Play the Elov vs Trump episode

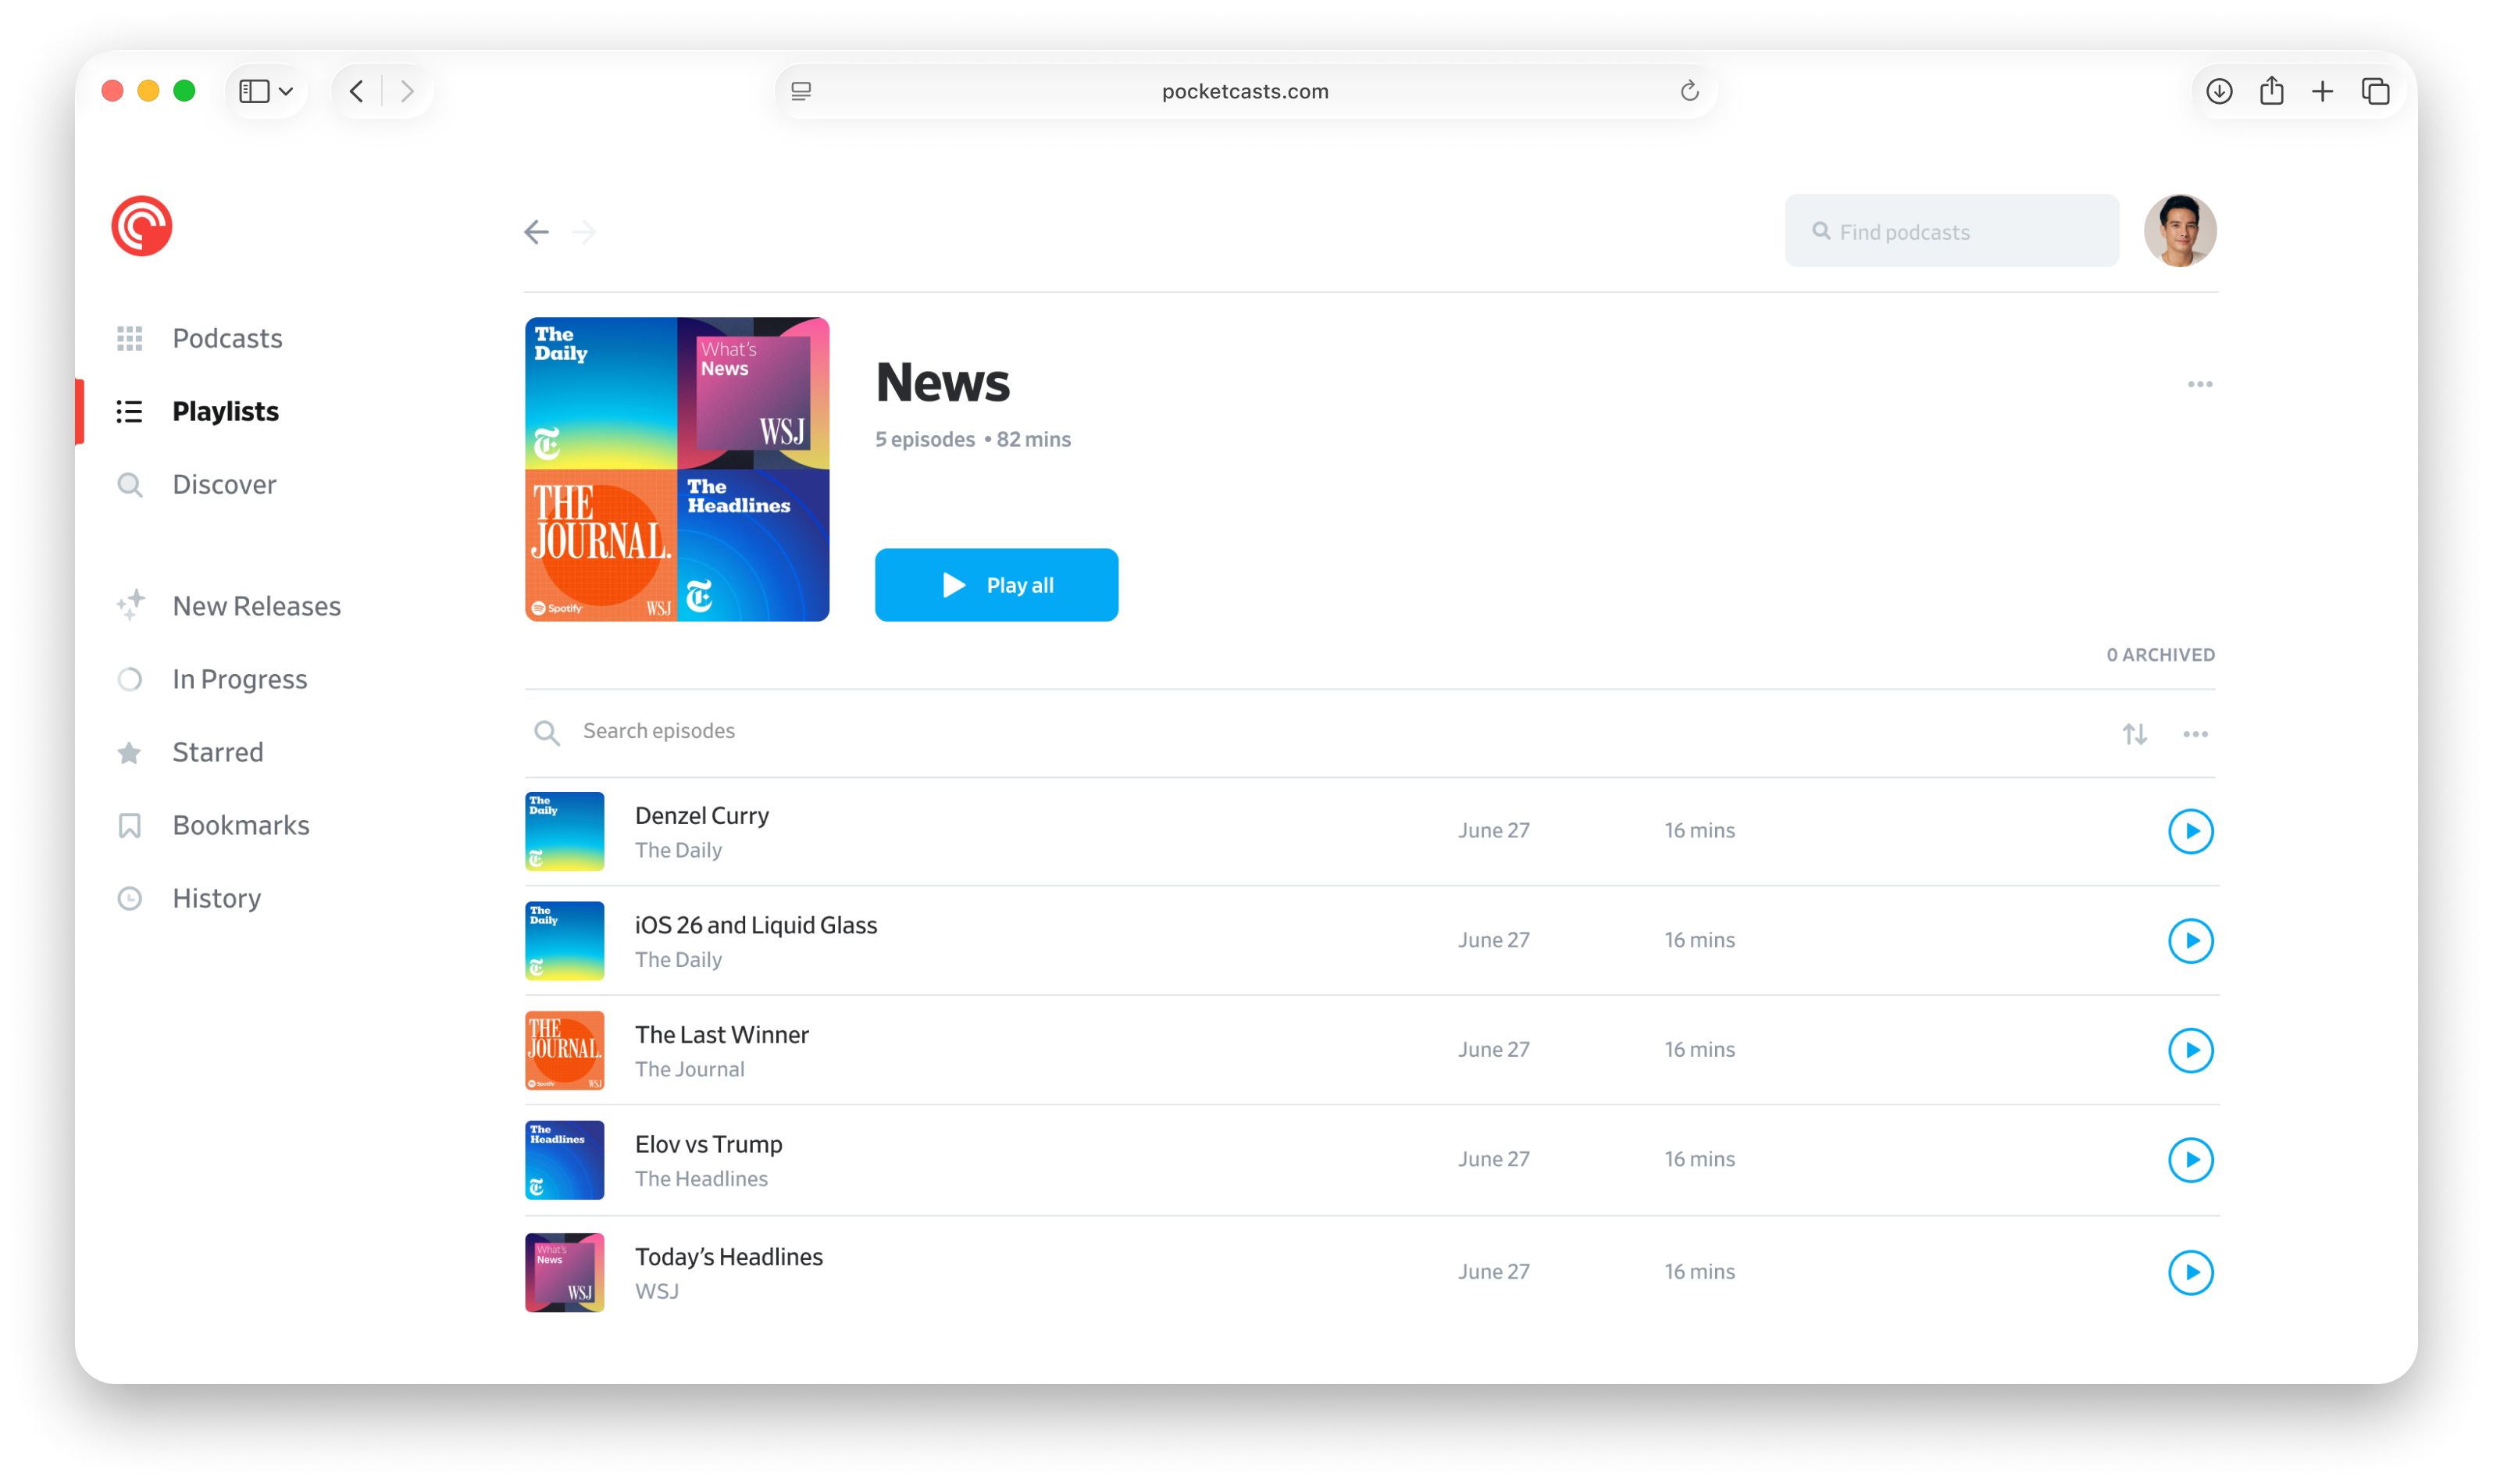[x=2190, y=1160]
